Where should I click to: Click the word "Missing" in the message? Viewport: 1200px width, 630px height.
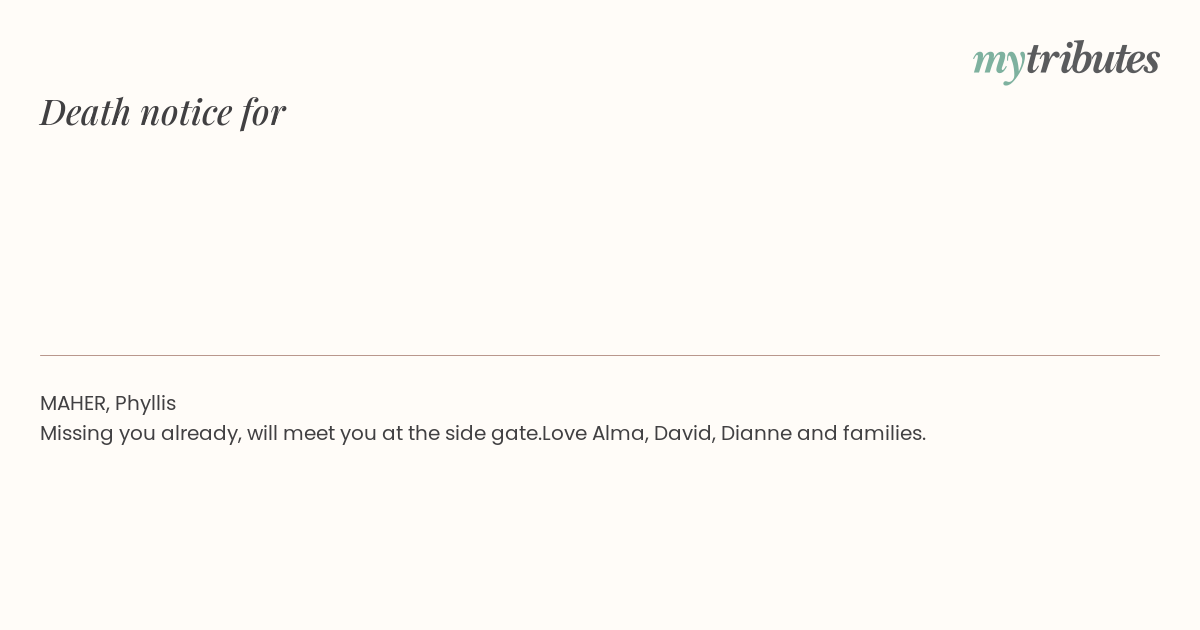(x=76, y=433)
